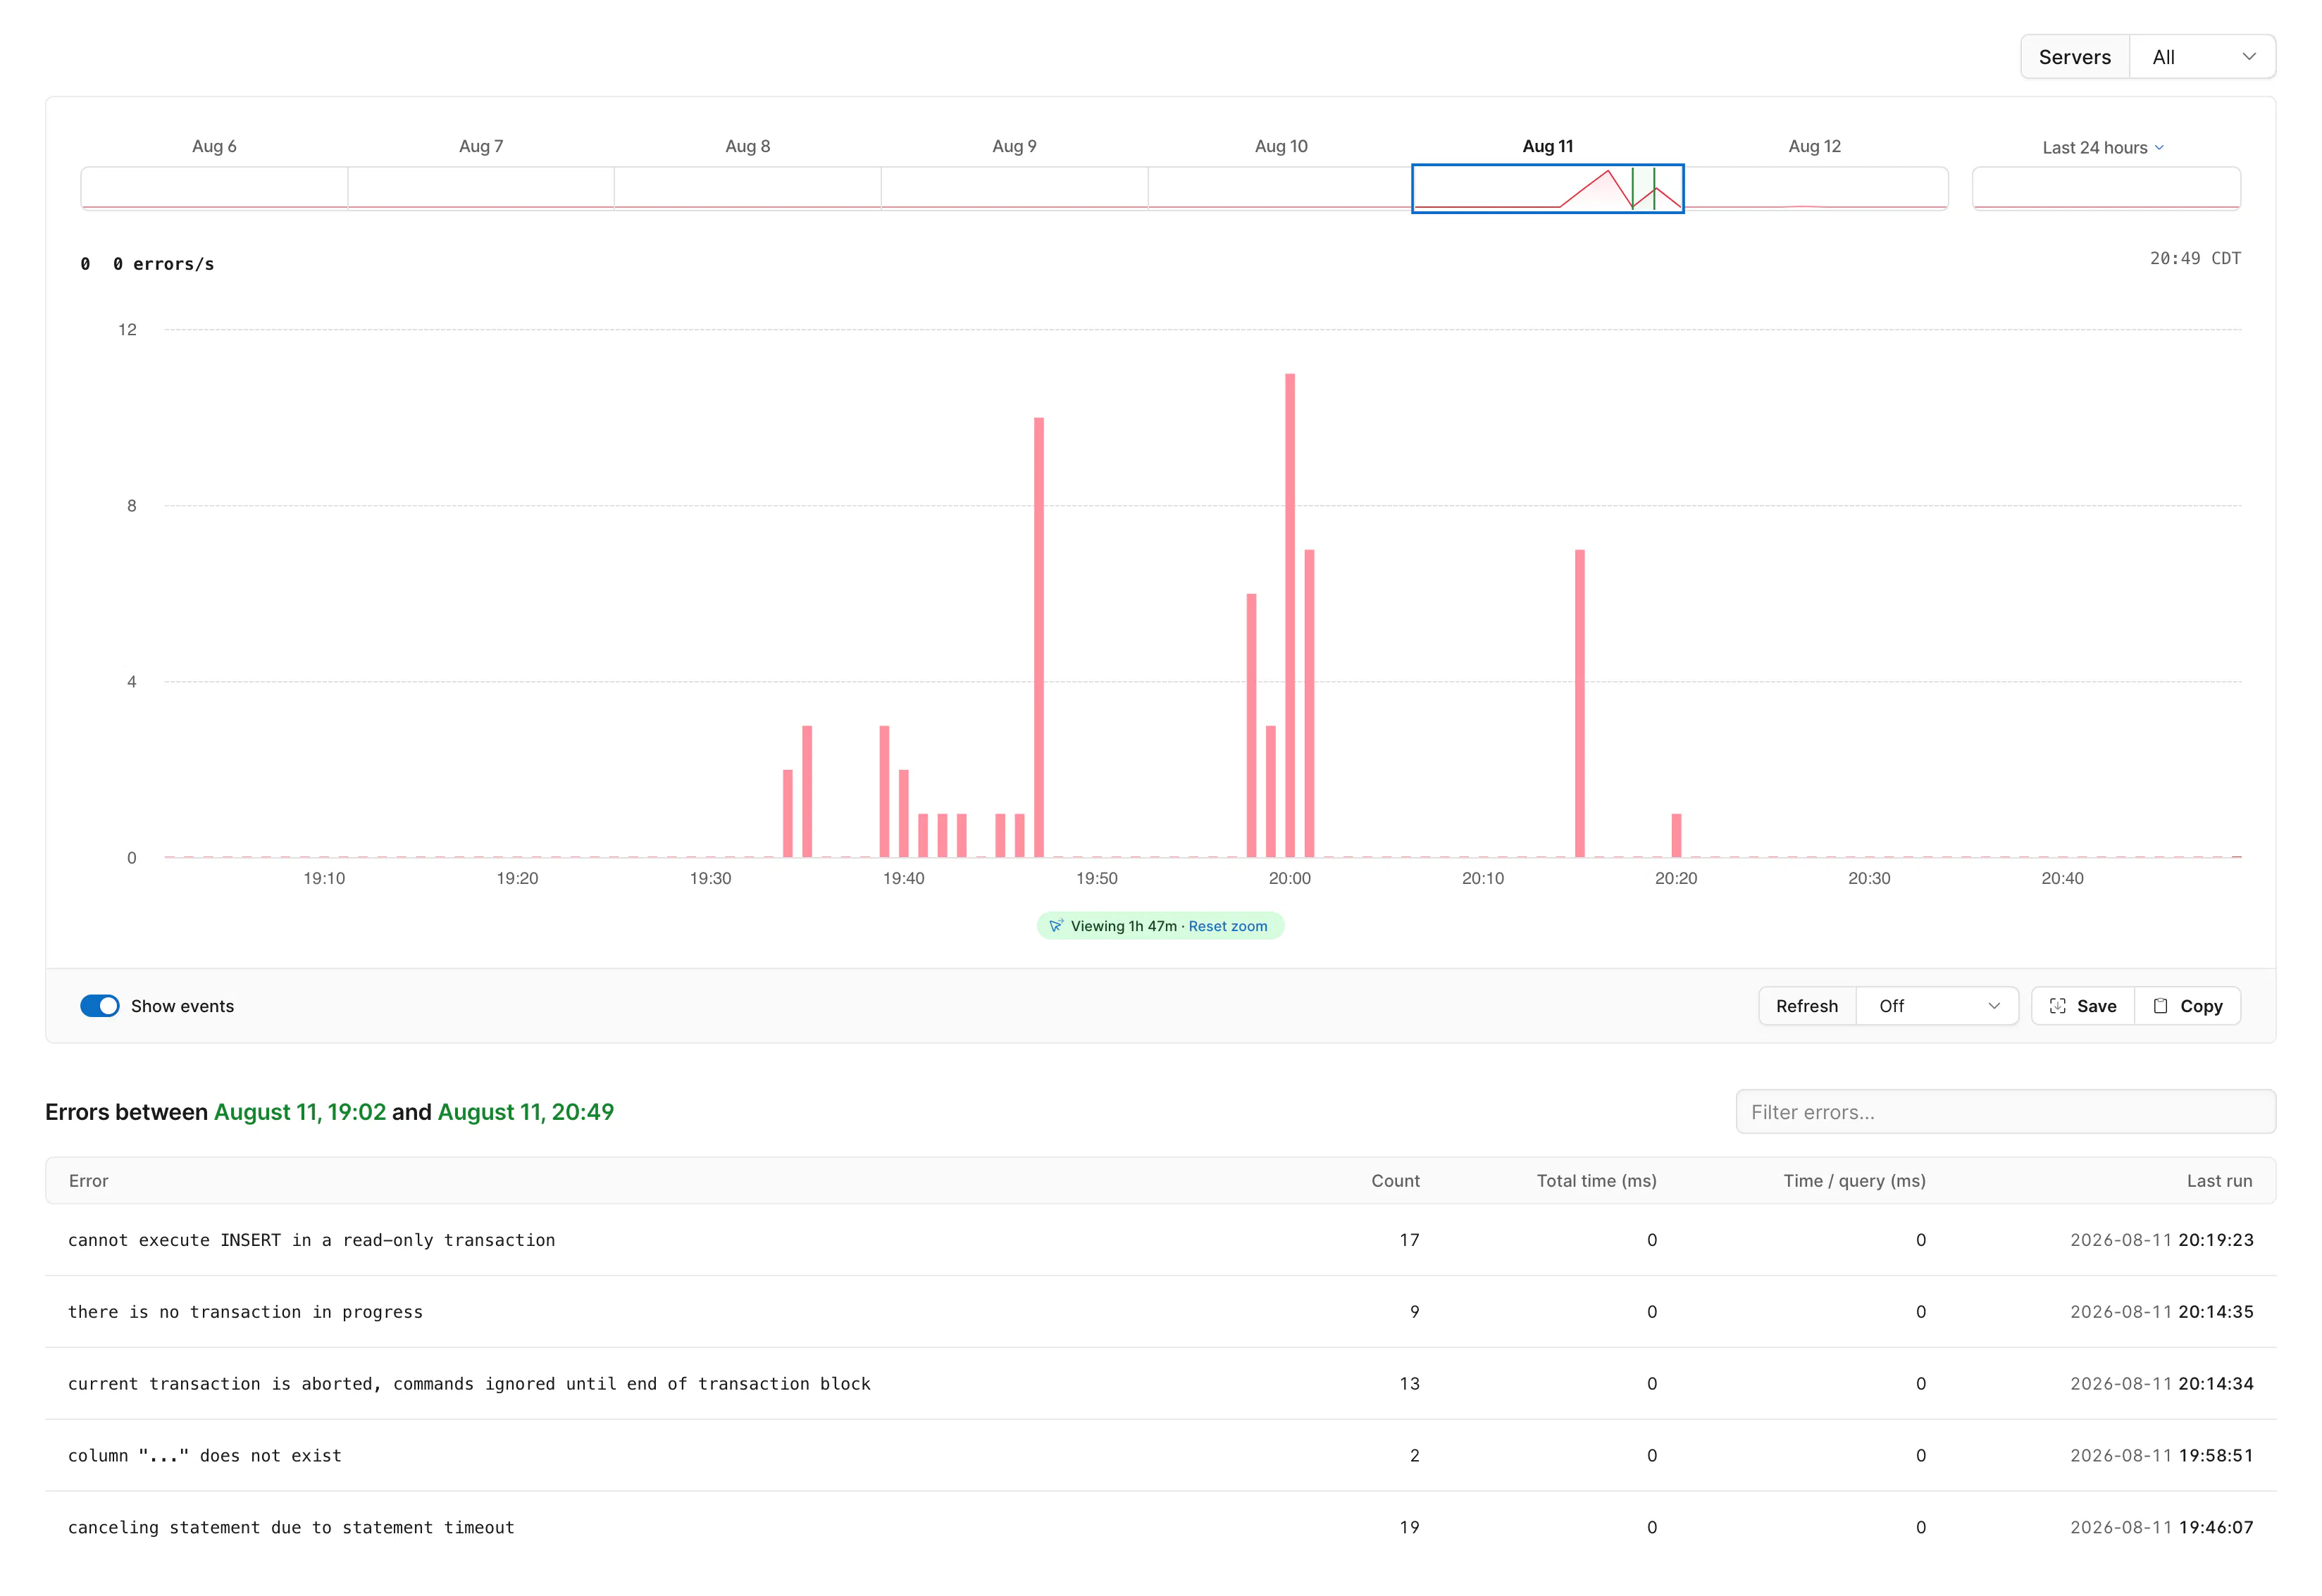Click the 0 errors/s readout
The image size is (2322, 1596).
[163, 264]
